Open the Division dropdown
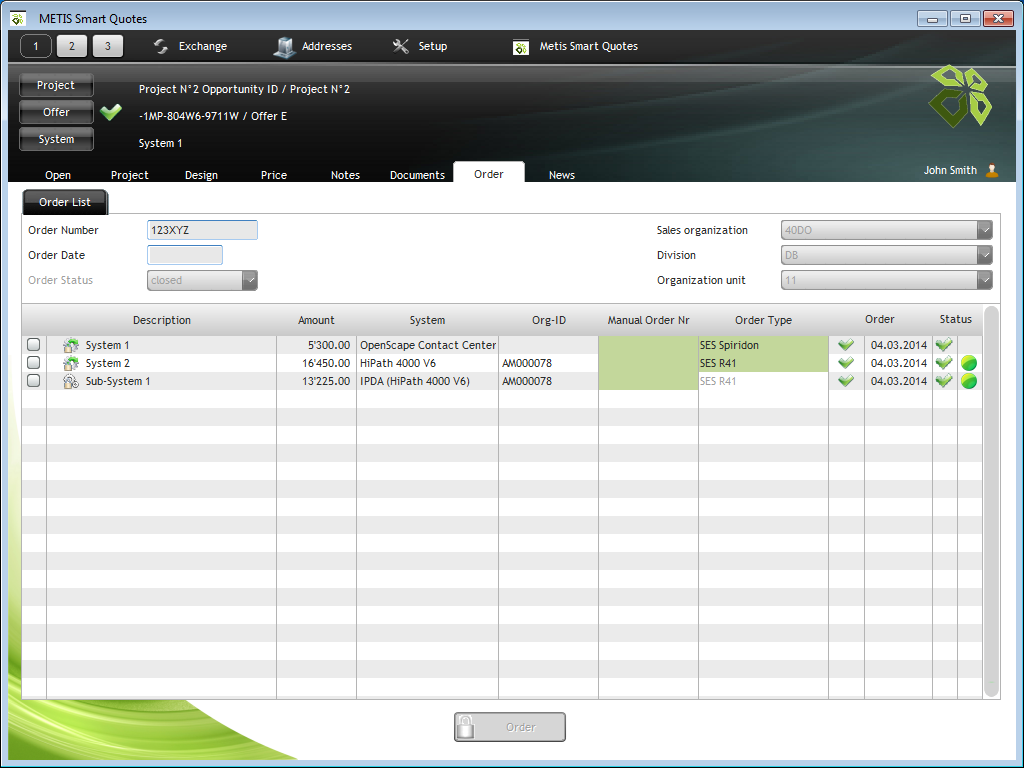Image resolution: width=1024 pixels, height=768 pixels. point(984,255)
